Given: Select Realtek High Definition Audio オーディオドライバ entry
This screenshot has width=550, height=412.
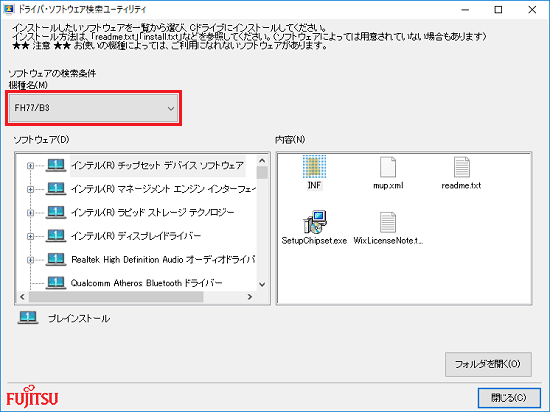Looking at the screenshot, I should click(163, 259).
